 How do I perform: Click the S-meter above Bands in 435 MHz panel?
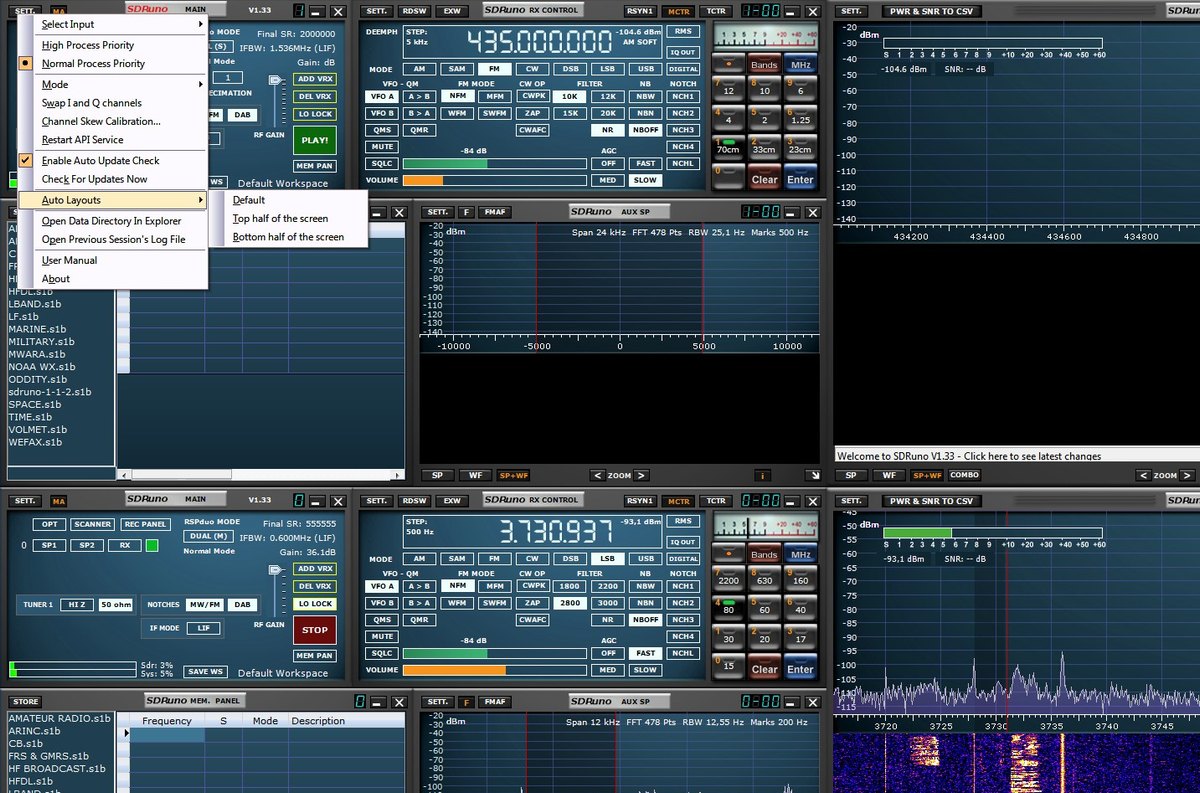pyautogui.click(x=763, y=35)
